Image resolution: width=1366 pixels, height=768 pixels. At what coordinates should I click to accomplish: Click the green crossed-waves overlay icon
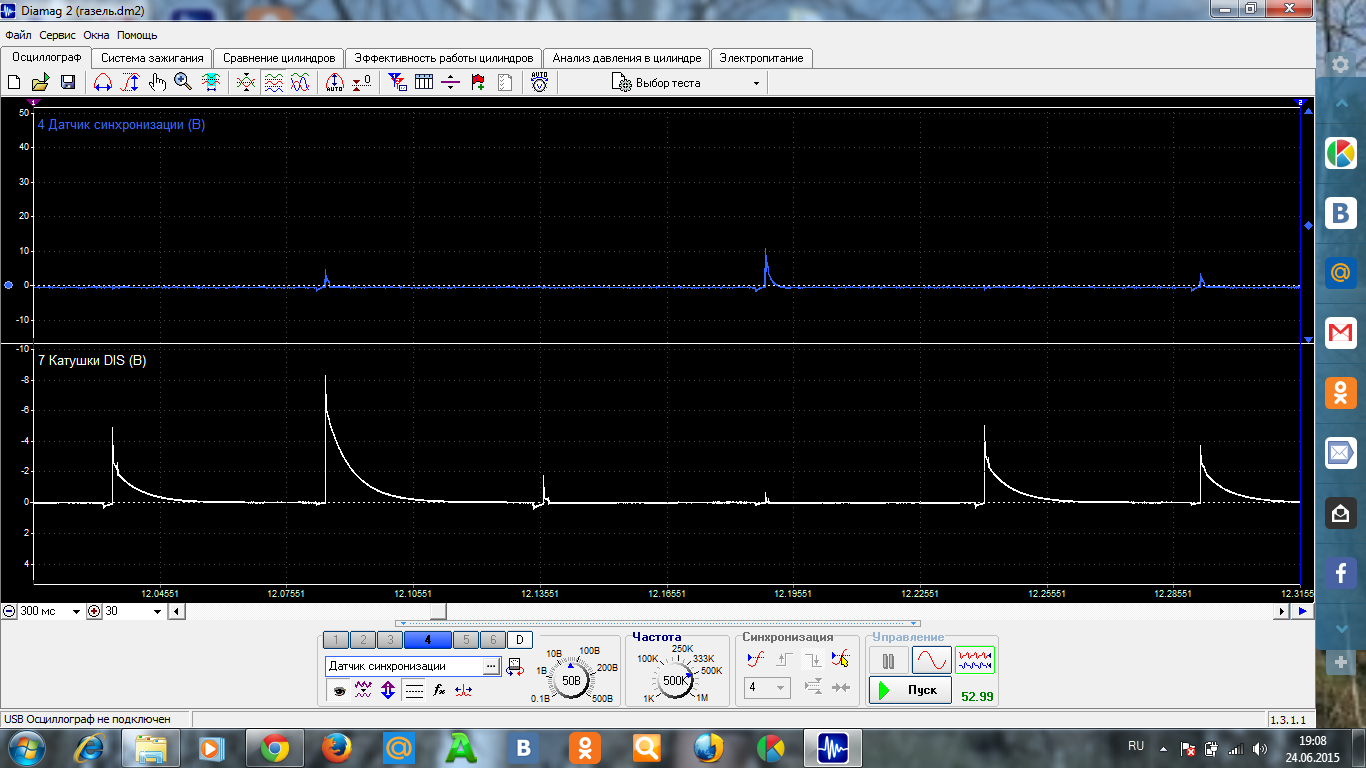point(245,83)
